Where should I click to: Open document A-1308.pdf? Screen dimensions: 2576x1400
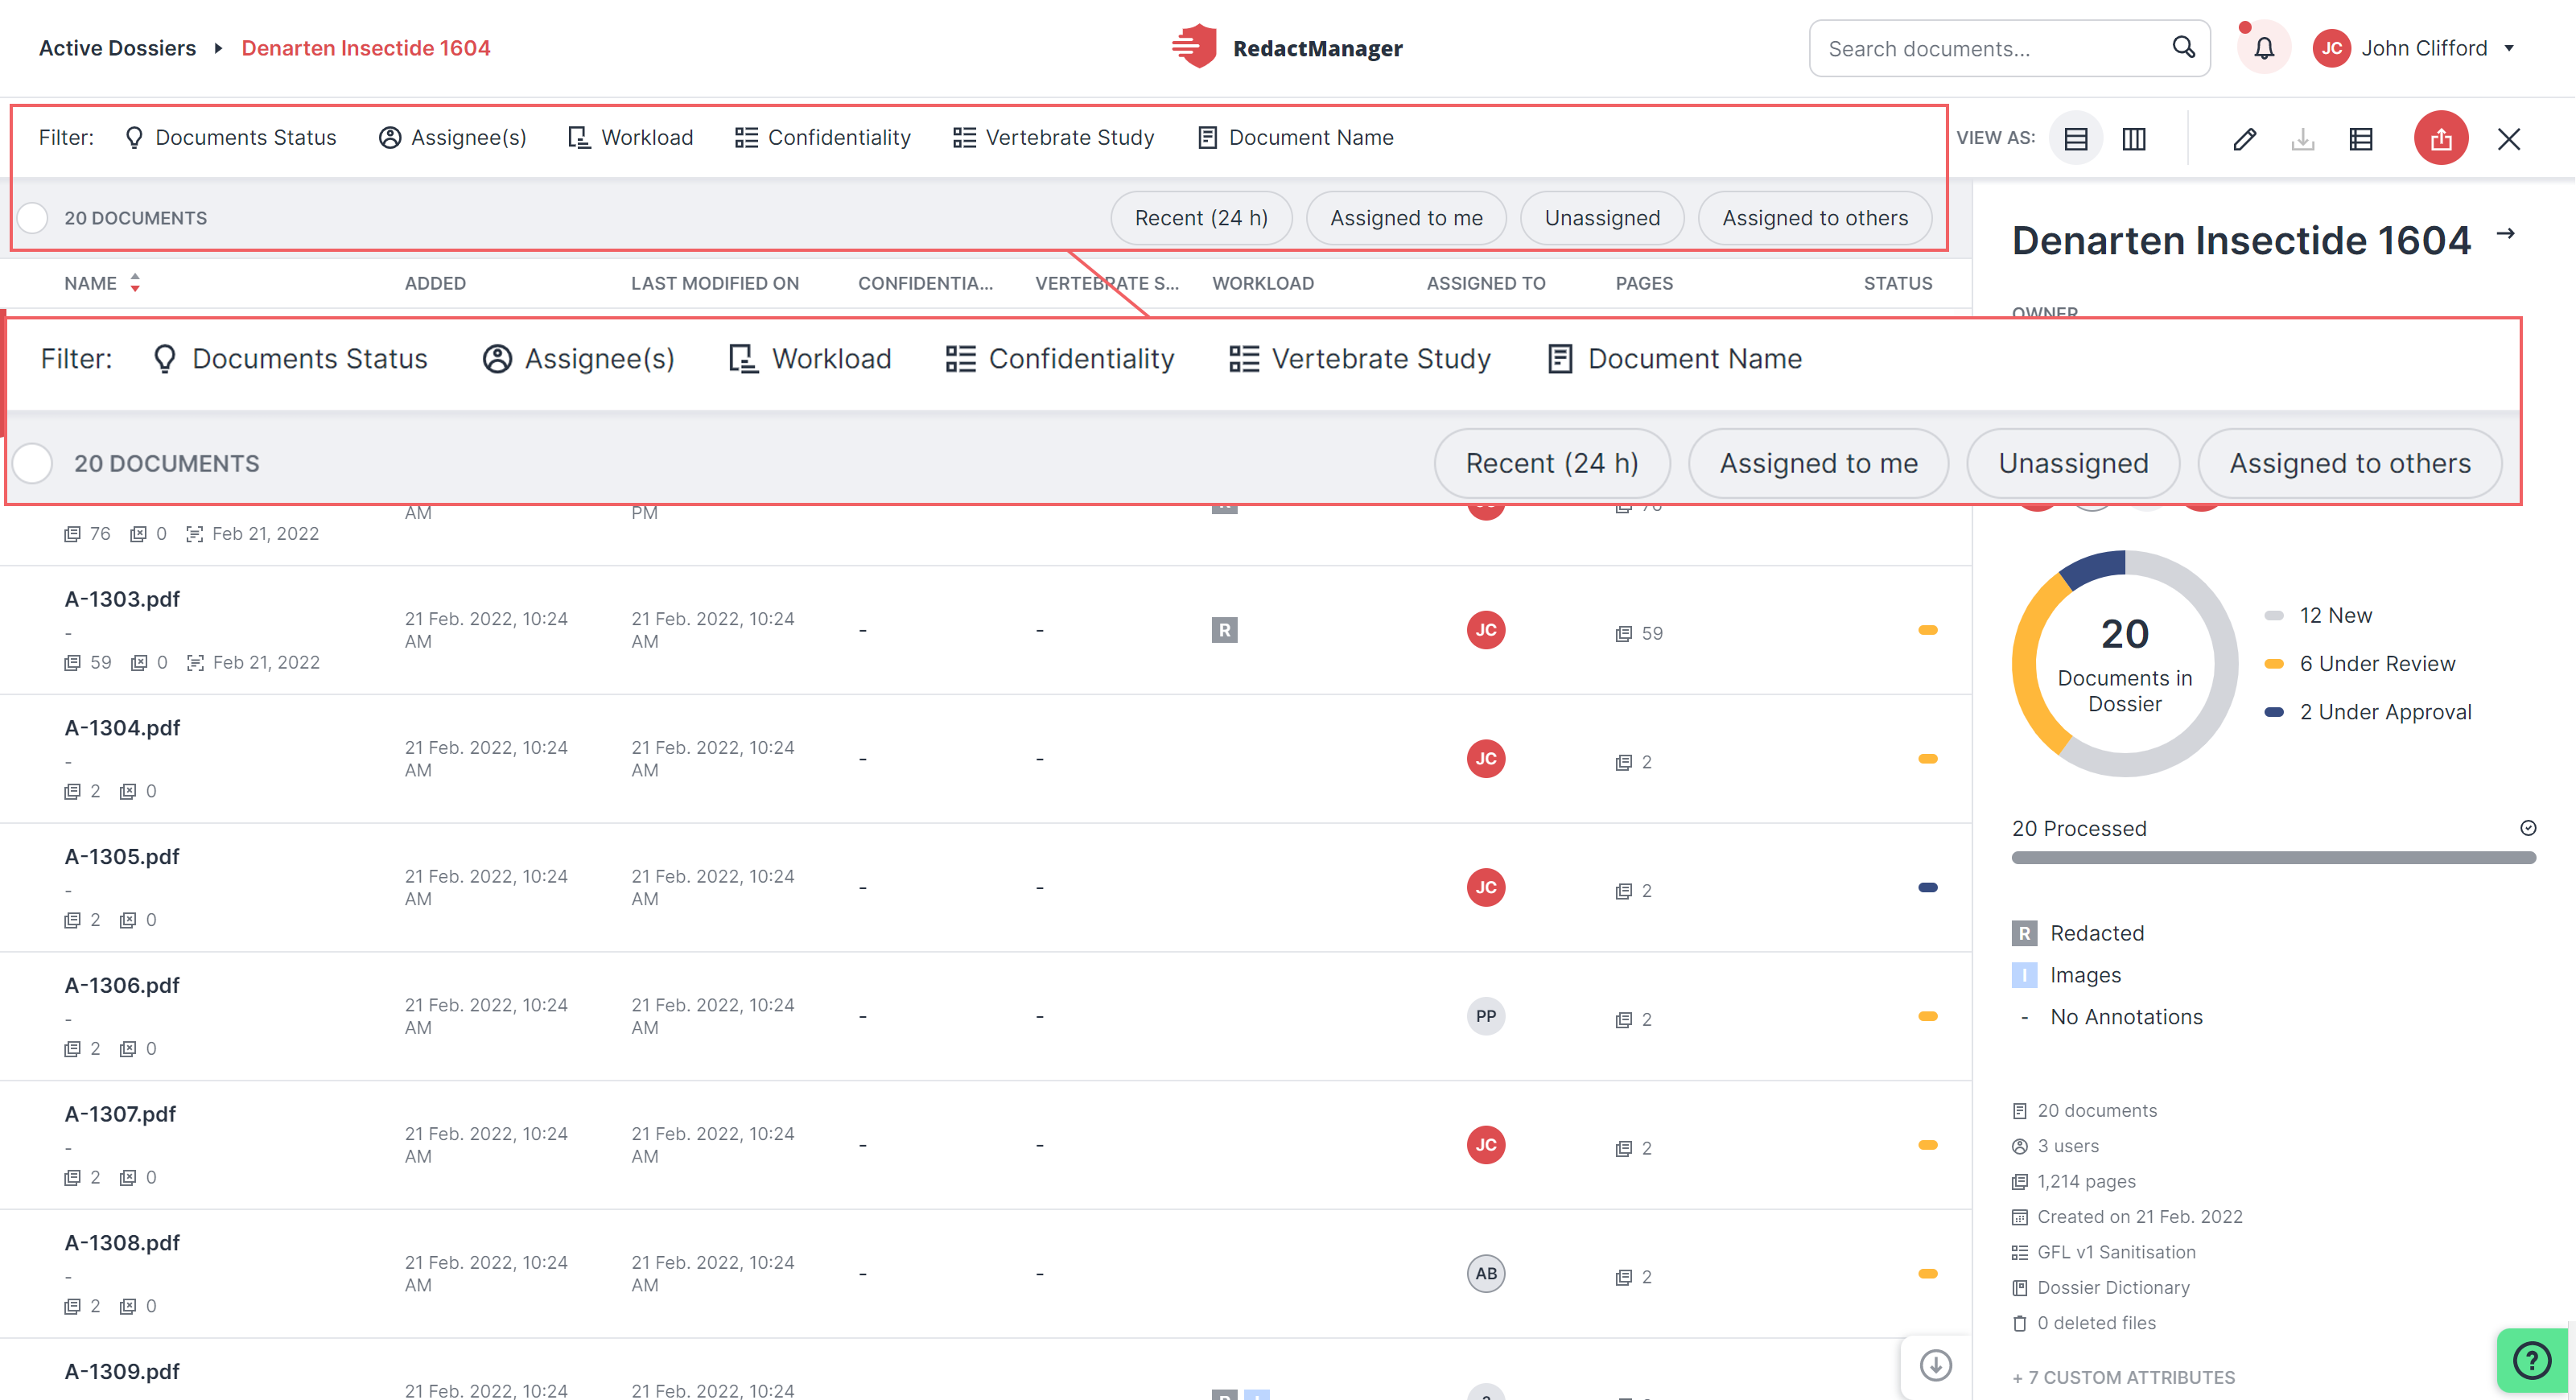tap(122, 1243)
